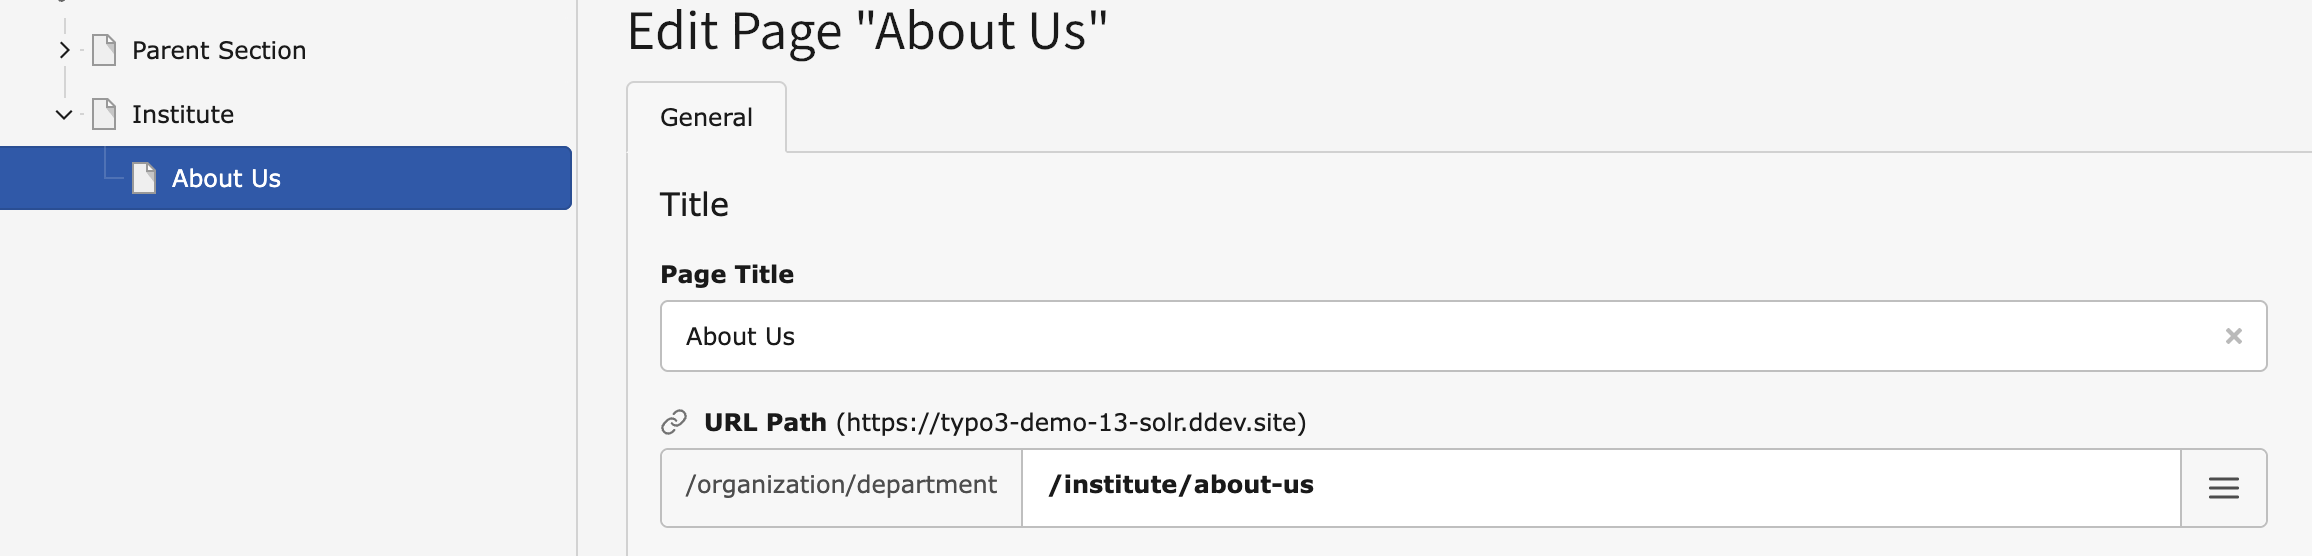Clear the Page Title field
The image size is (2312, 556).
click(x=2233, y=337)
